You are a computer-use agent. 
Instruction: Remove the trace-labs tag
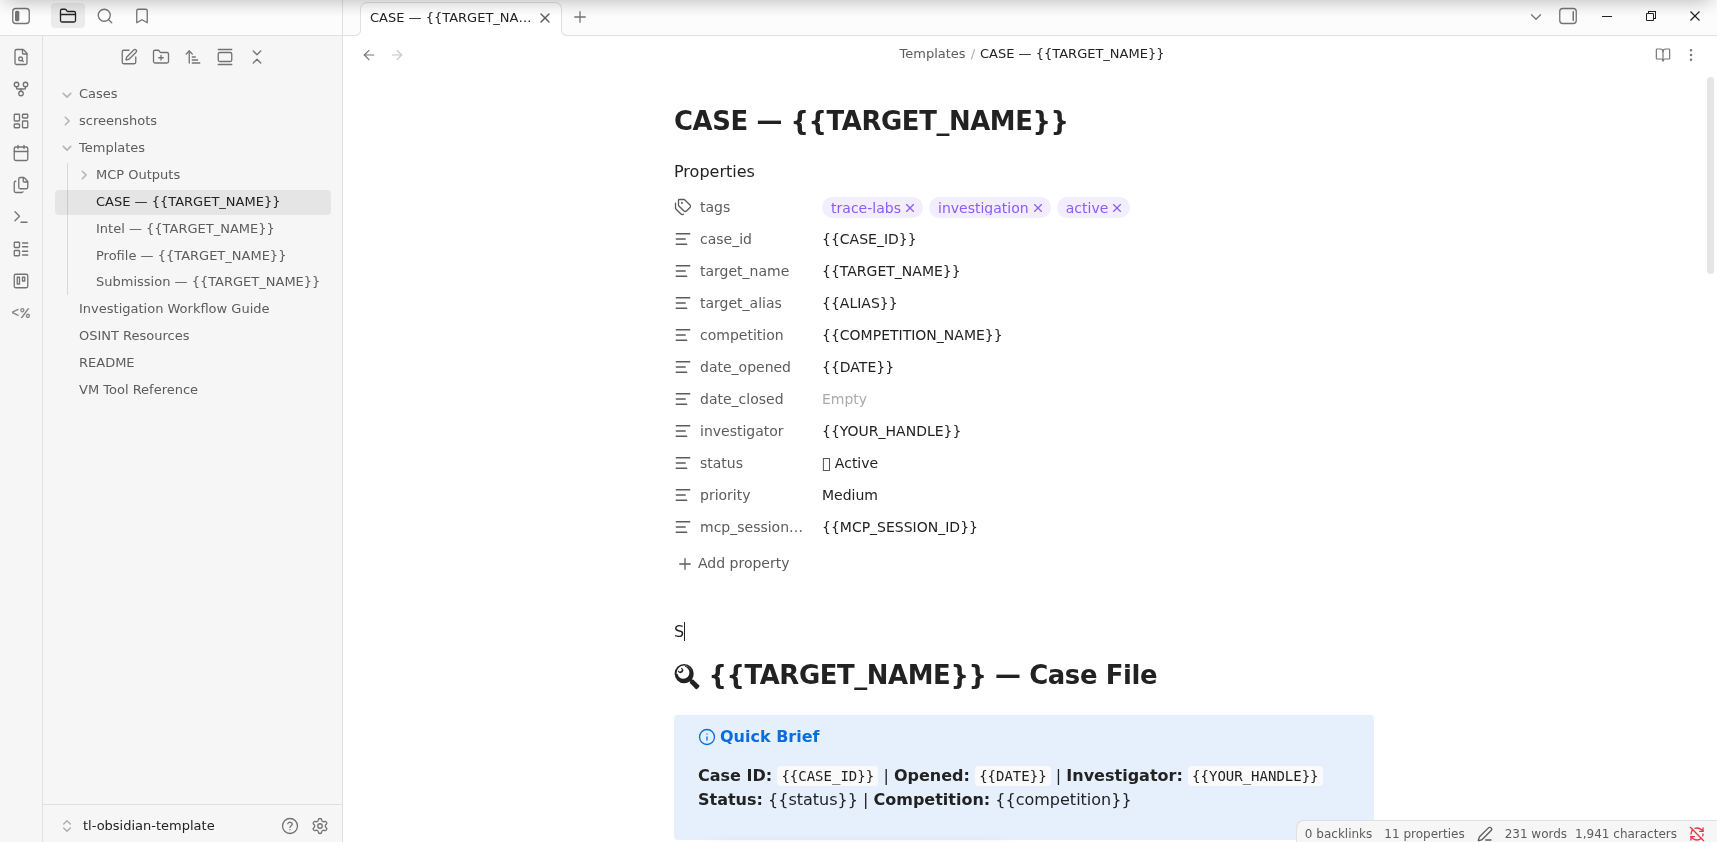coord(910,208)
